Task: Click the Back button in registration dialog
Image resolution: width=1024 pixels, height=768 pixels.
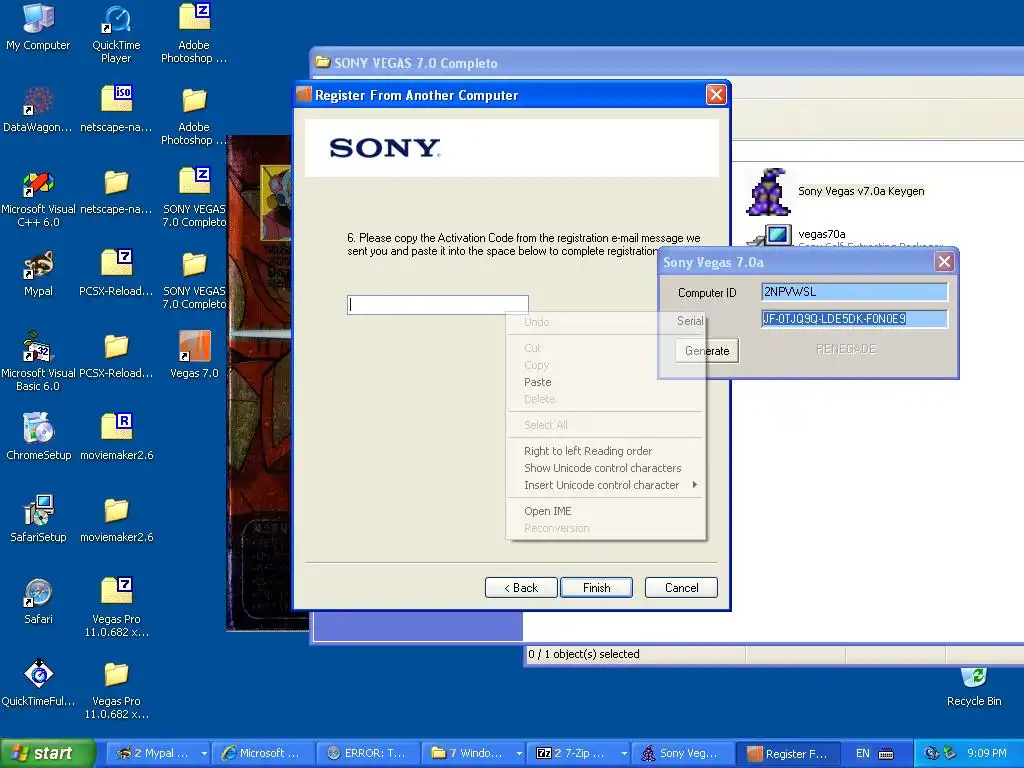Action: [x=521, y=588]
